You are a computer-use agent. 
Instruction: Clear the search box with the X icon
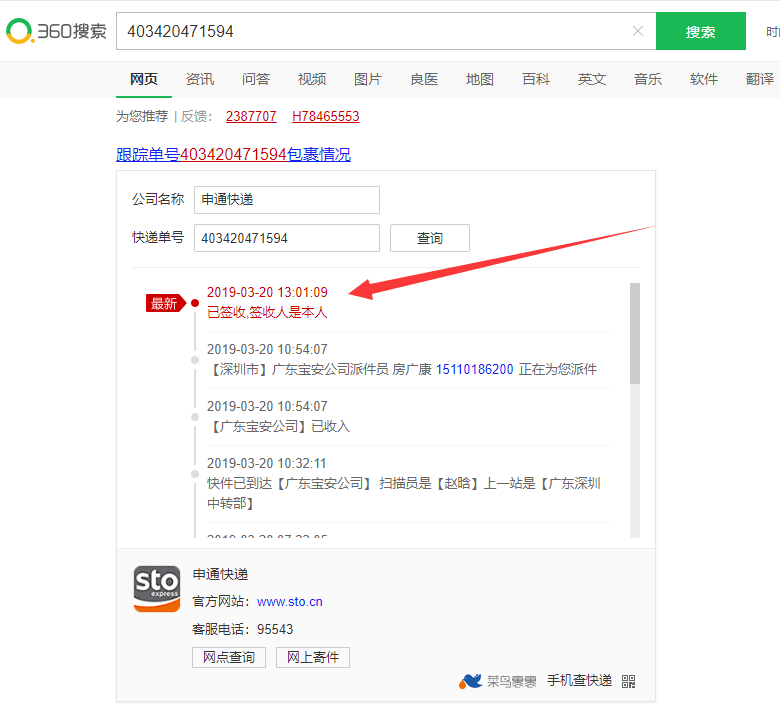638,31
